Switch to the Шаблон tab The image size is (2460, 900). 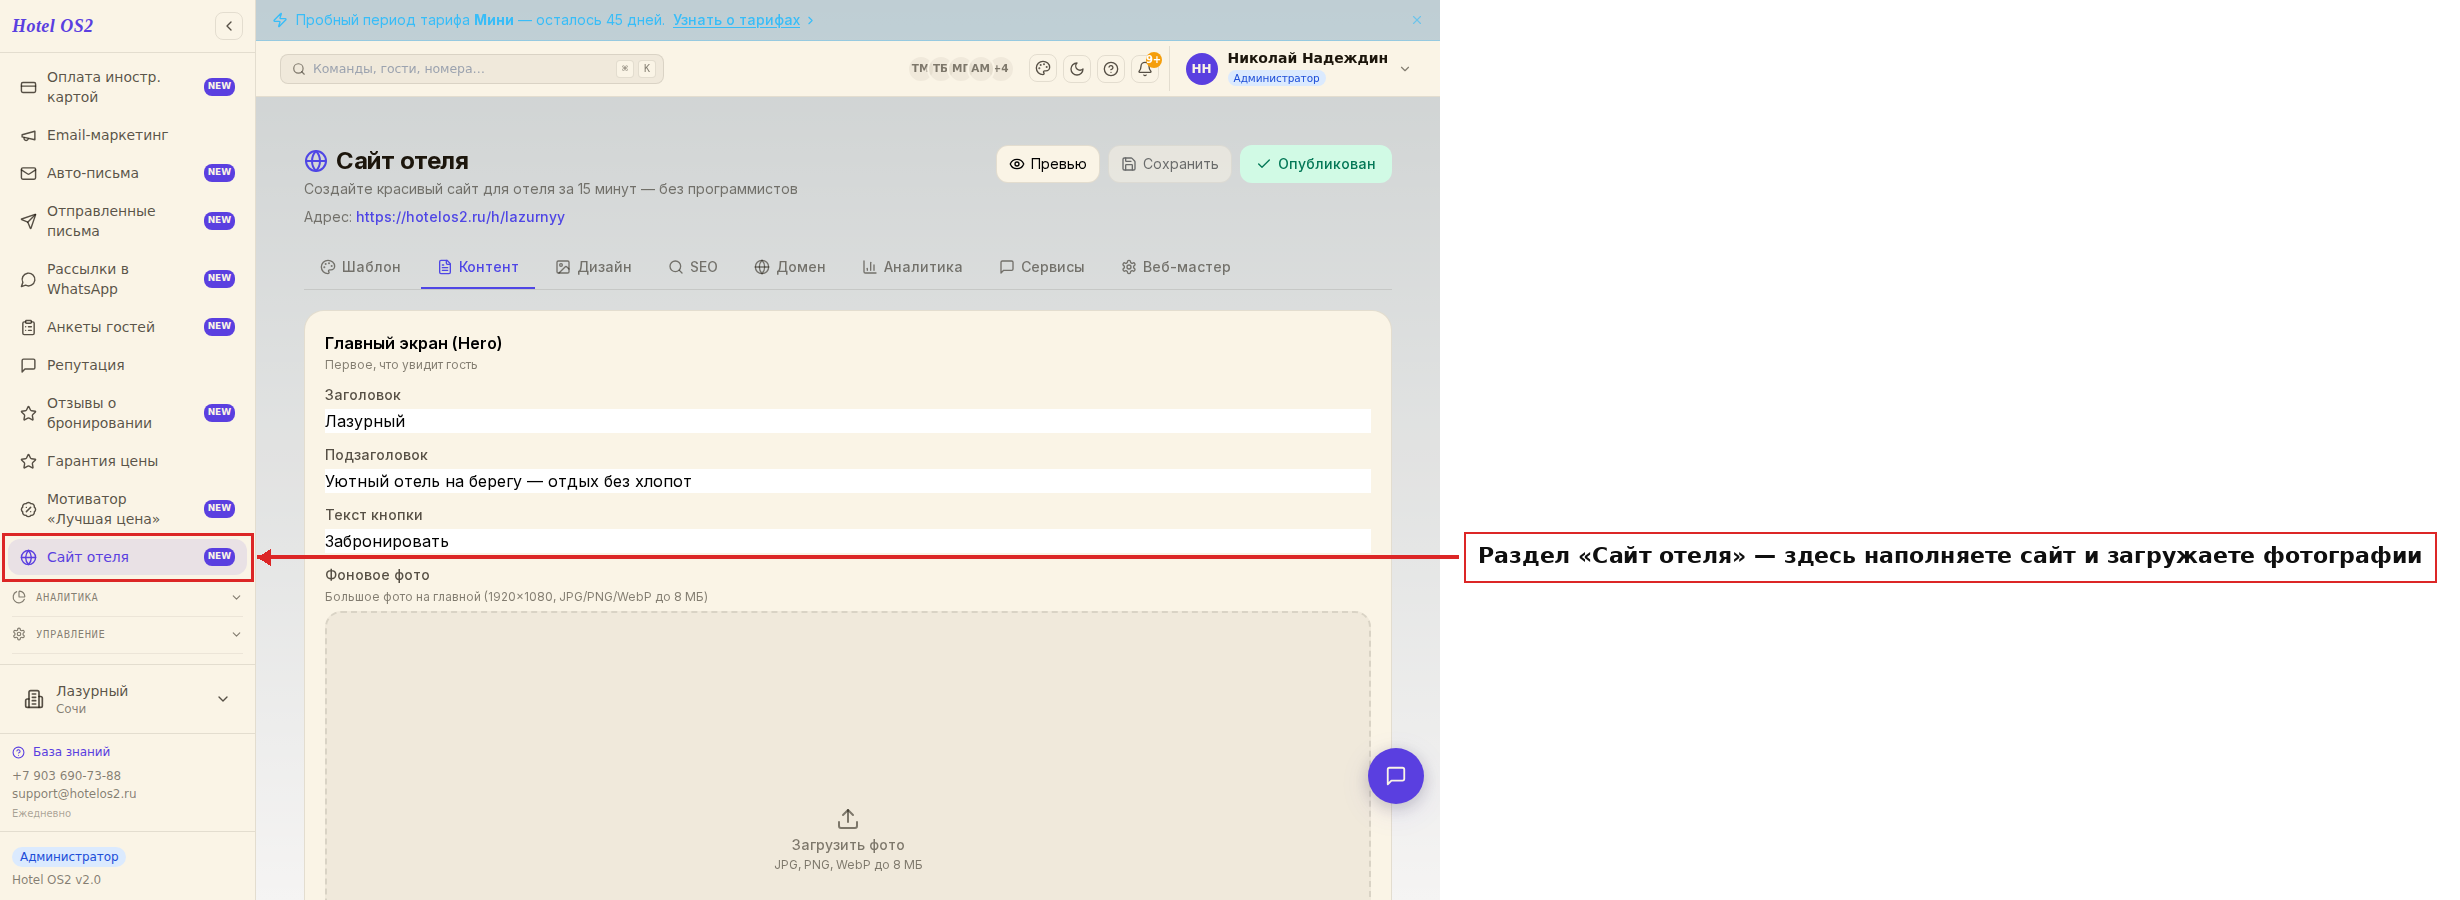pyautogui.click(x=361, y=267)
